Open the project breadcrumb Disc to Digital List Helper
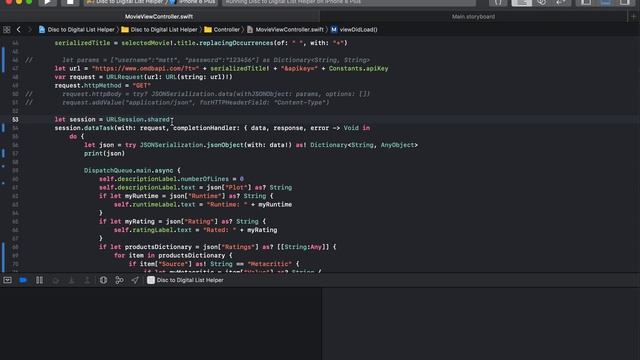Image resolution: width=640 pixels, height=360 pixels. (x=77, y=29)
